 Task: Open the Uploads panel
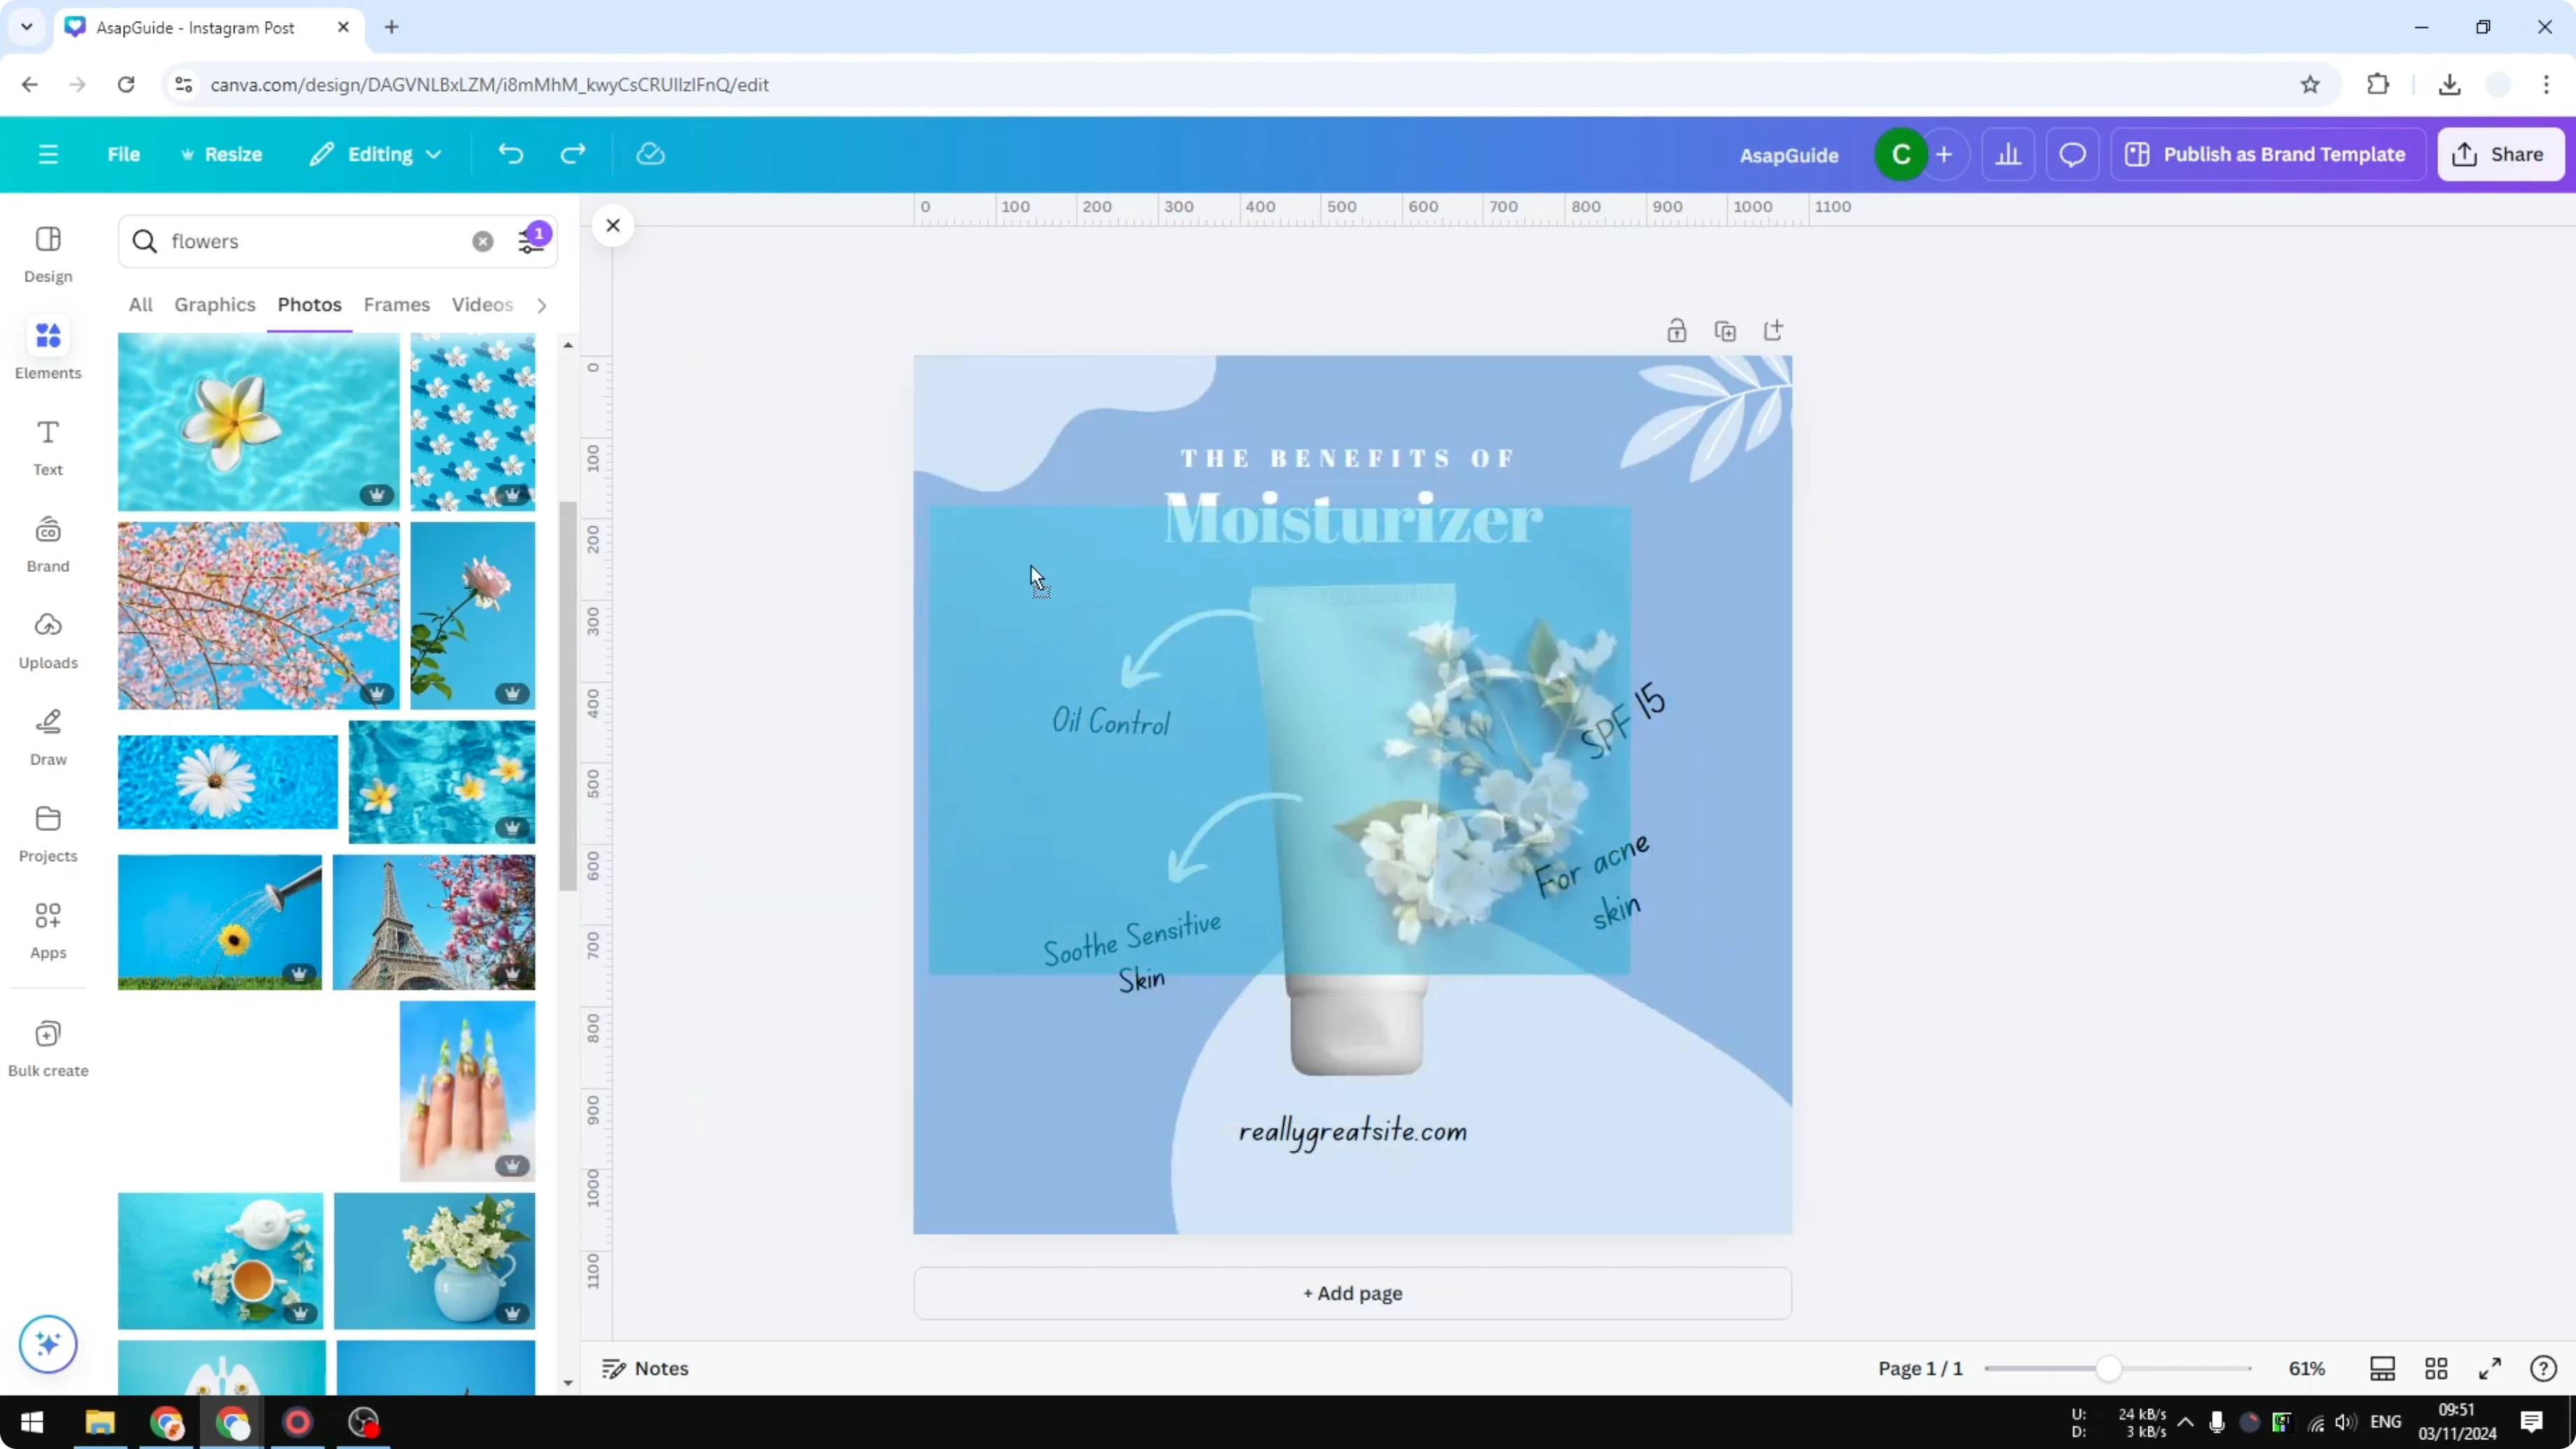click(x=47, y=640)
